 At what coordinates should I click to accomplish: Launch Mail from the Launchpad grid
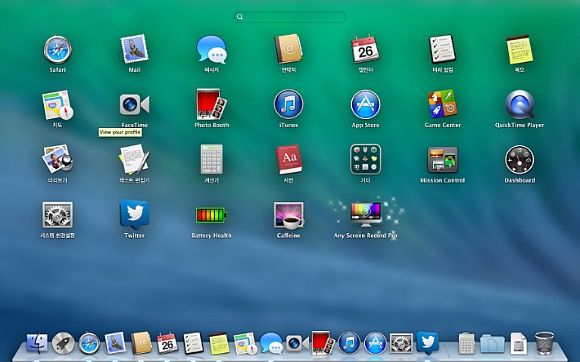[134, 49]
